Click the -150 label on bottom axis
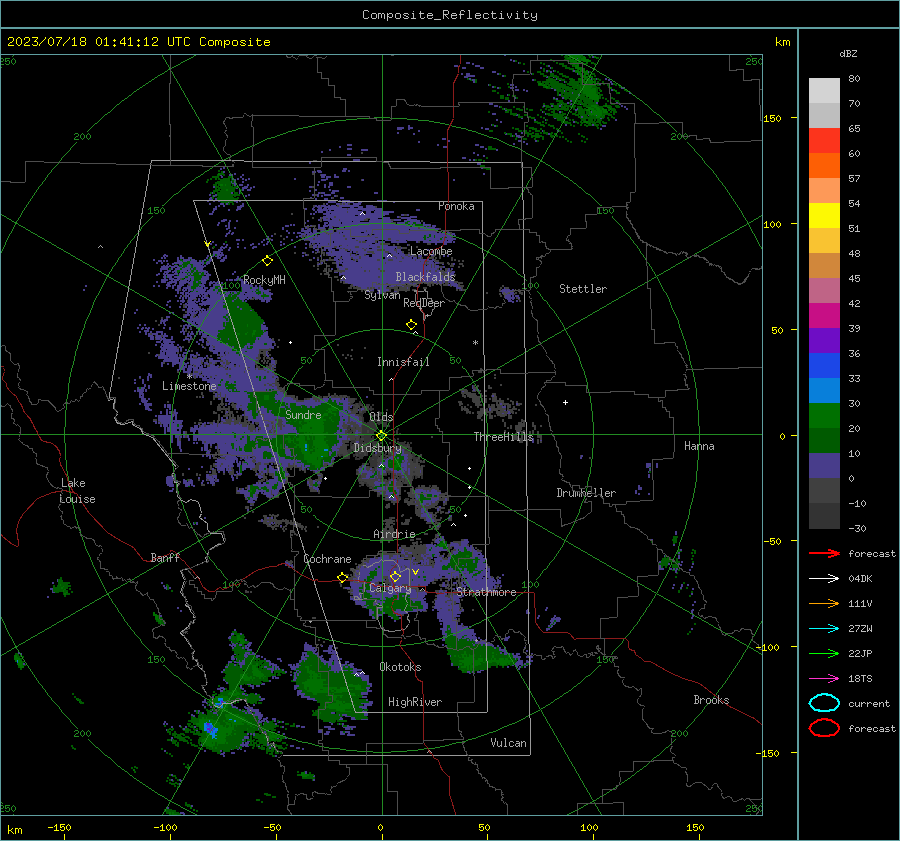Viewport: 900px width, 841px height. tap(59, 827)
